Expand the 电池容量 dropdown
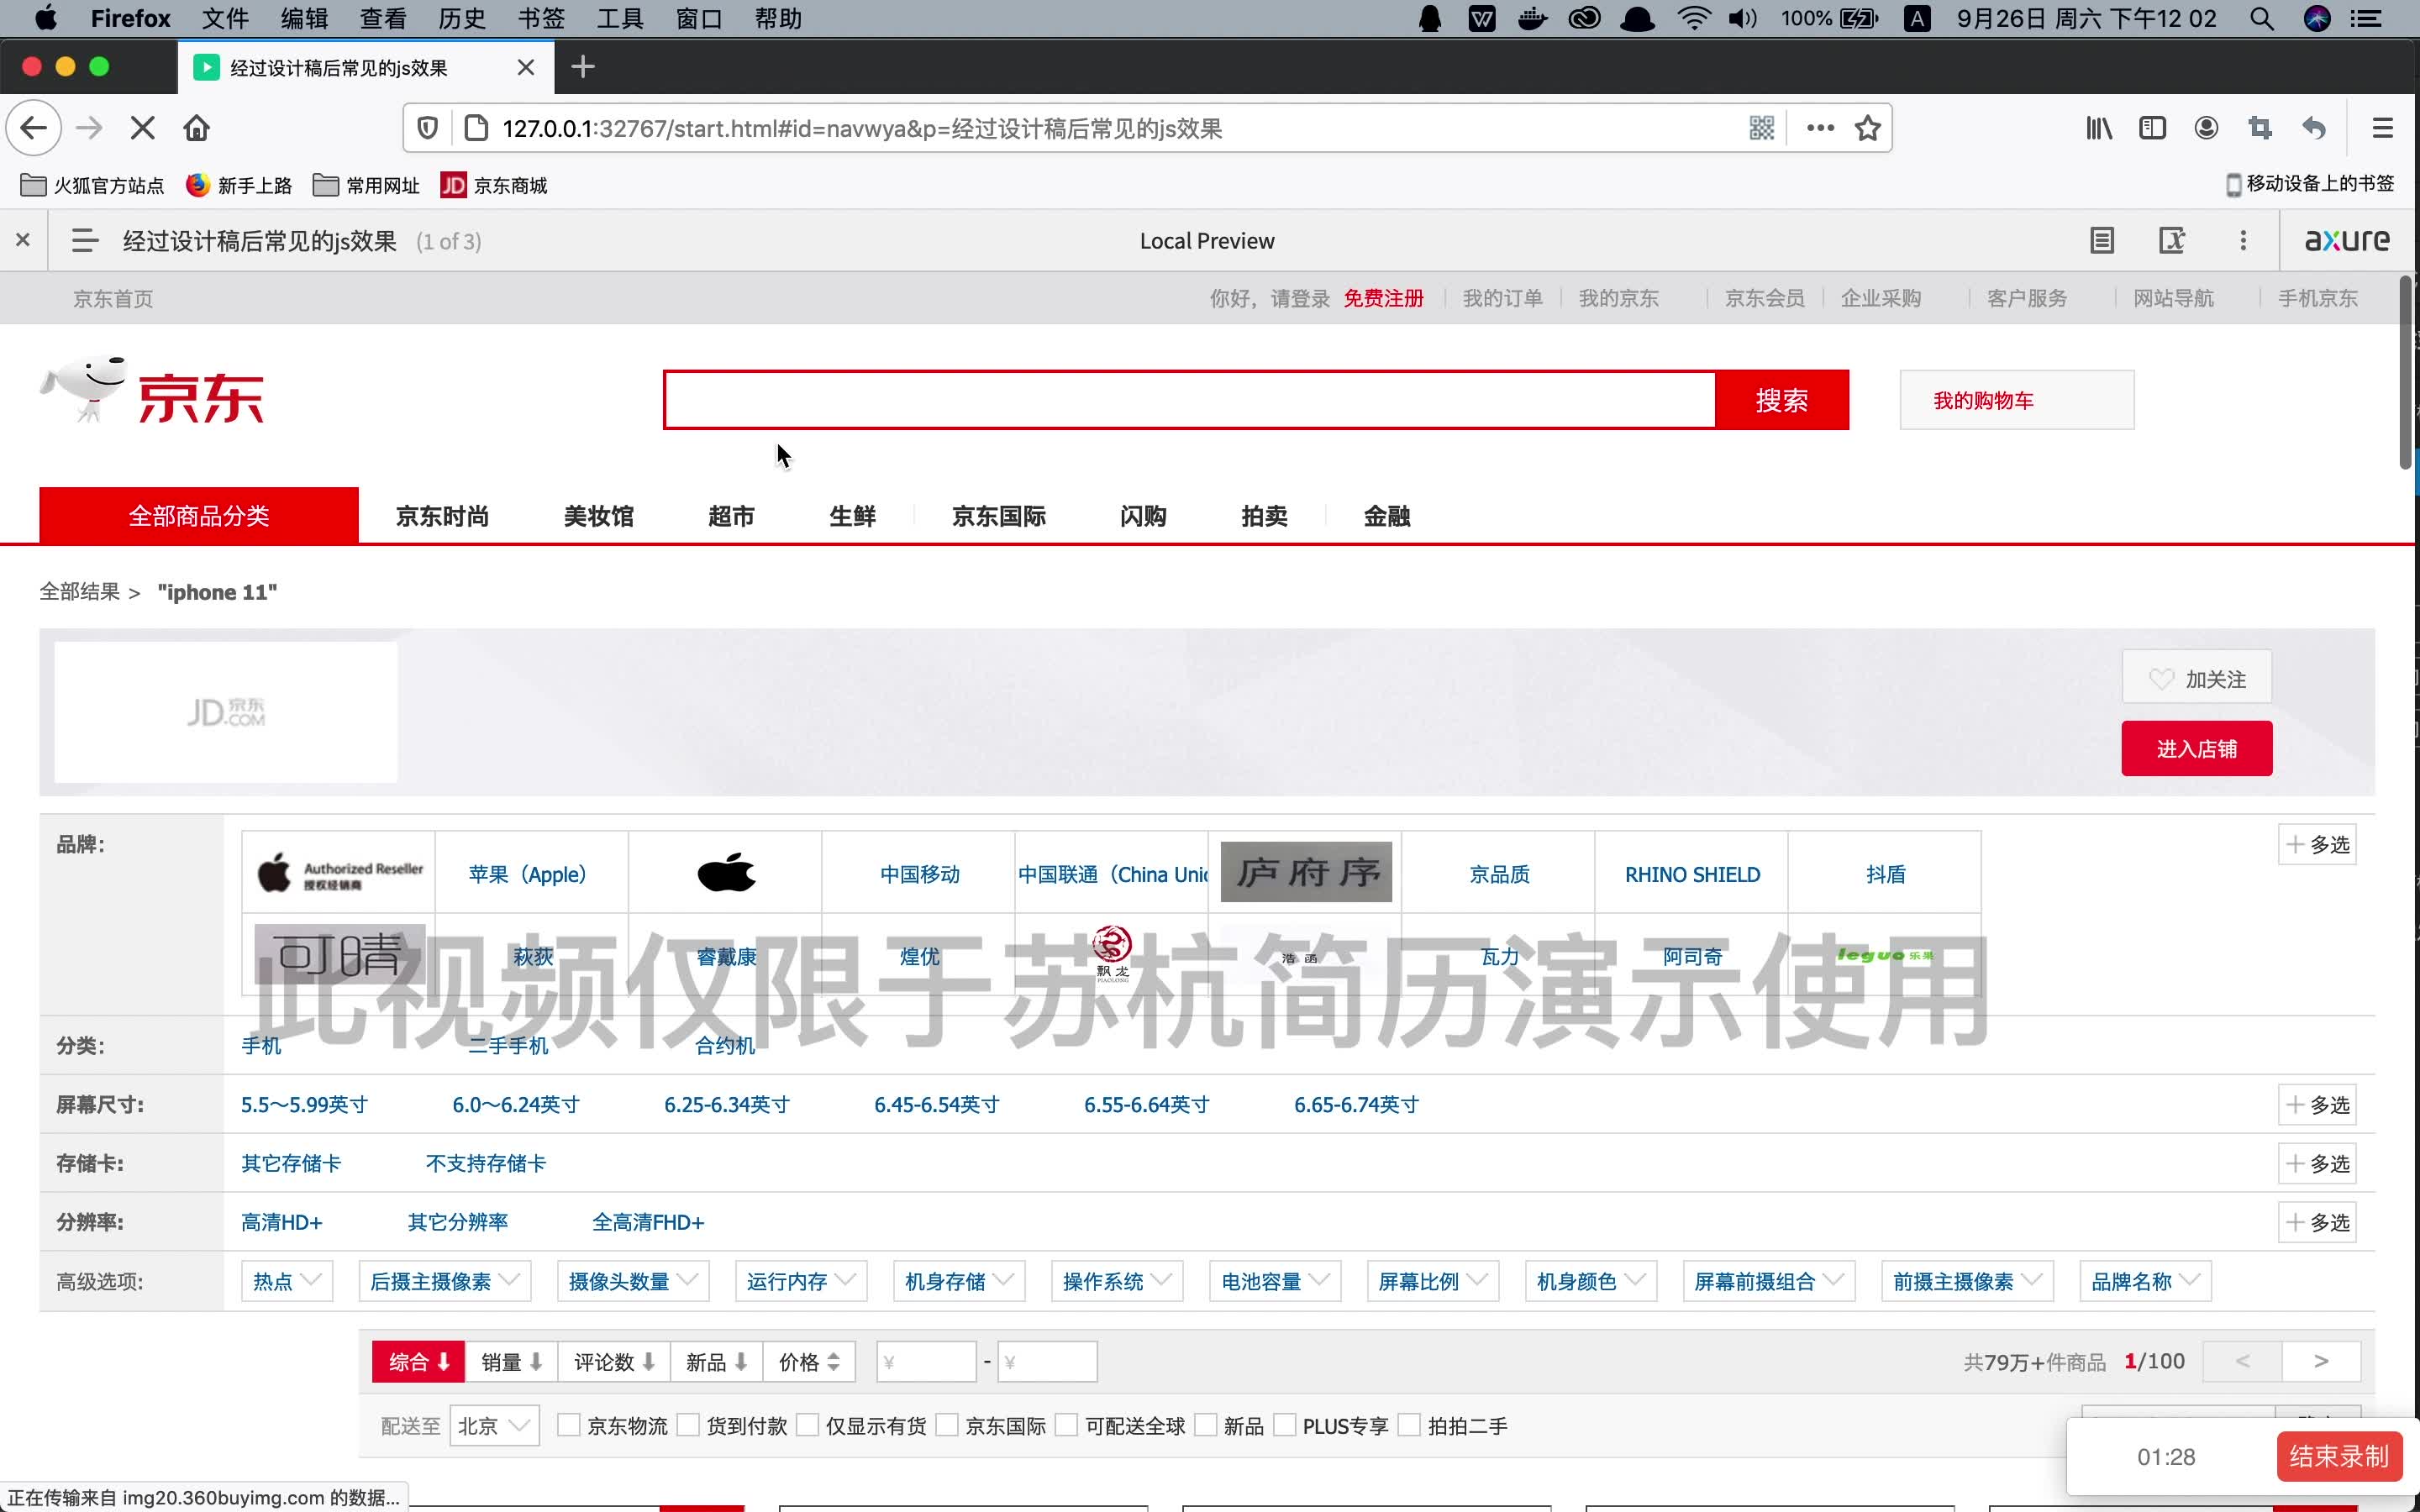Screen dimensions: 2420x1512 [x=1275, y=1281]
